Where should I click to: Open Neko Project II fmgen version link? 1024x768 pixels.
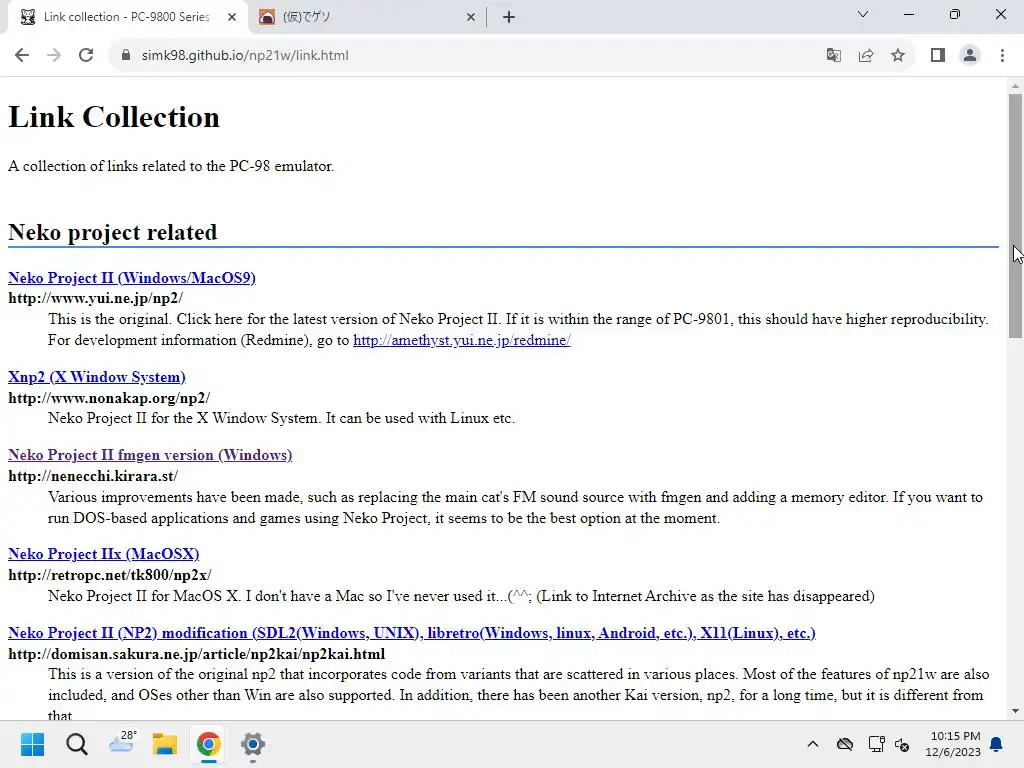coord(150,455)
